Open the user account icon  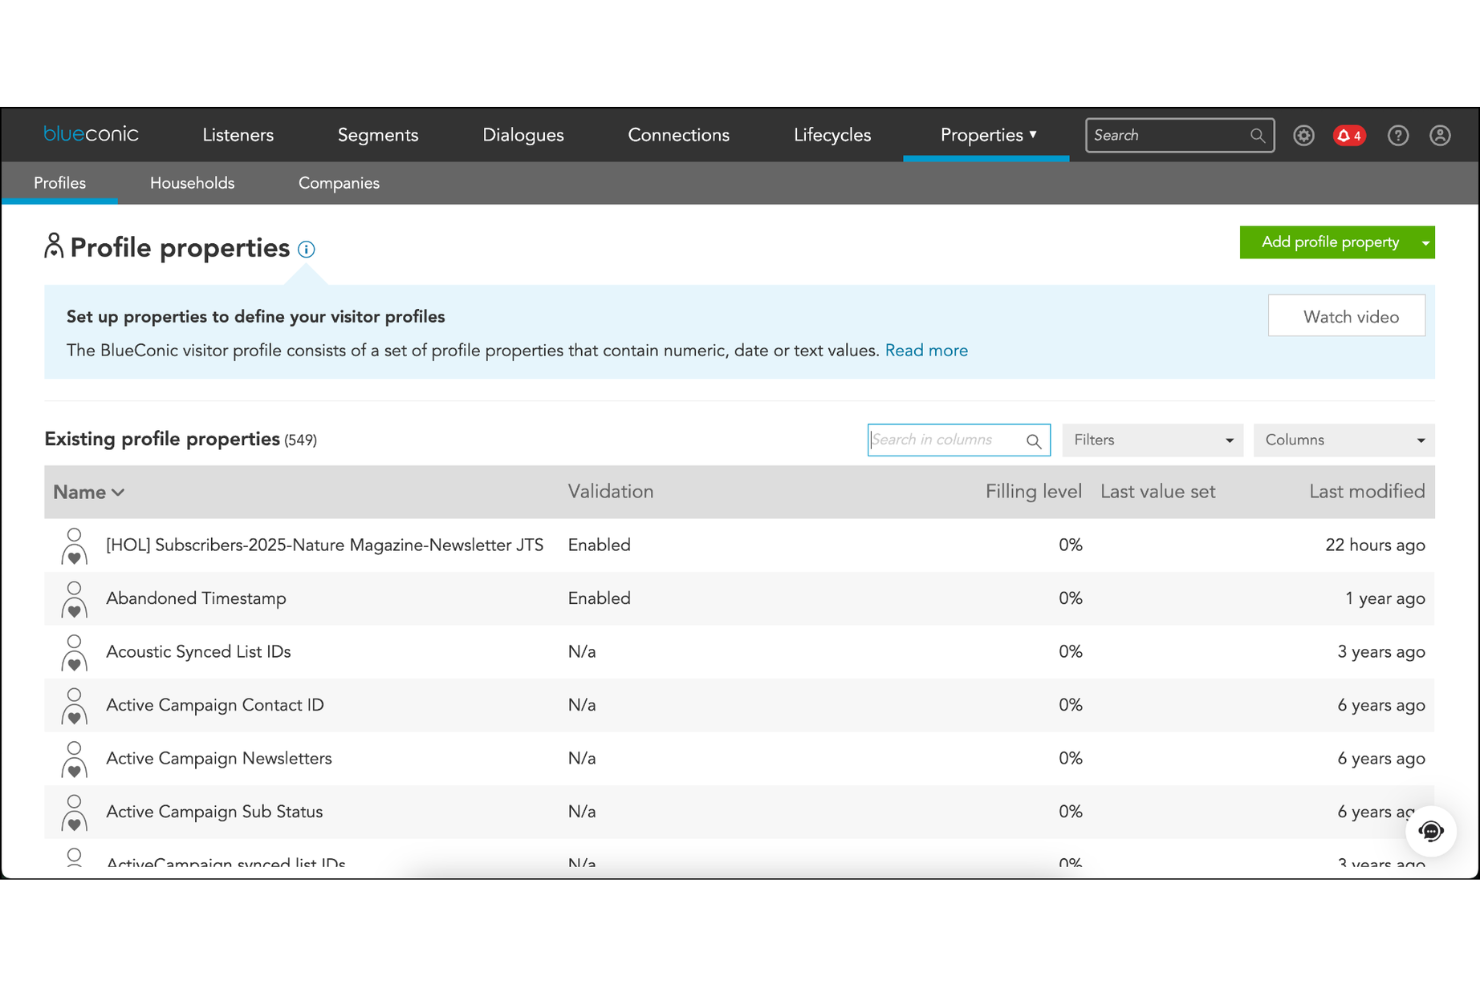(1440, 135)
